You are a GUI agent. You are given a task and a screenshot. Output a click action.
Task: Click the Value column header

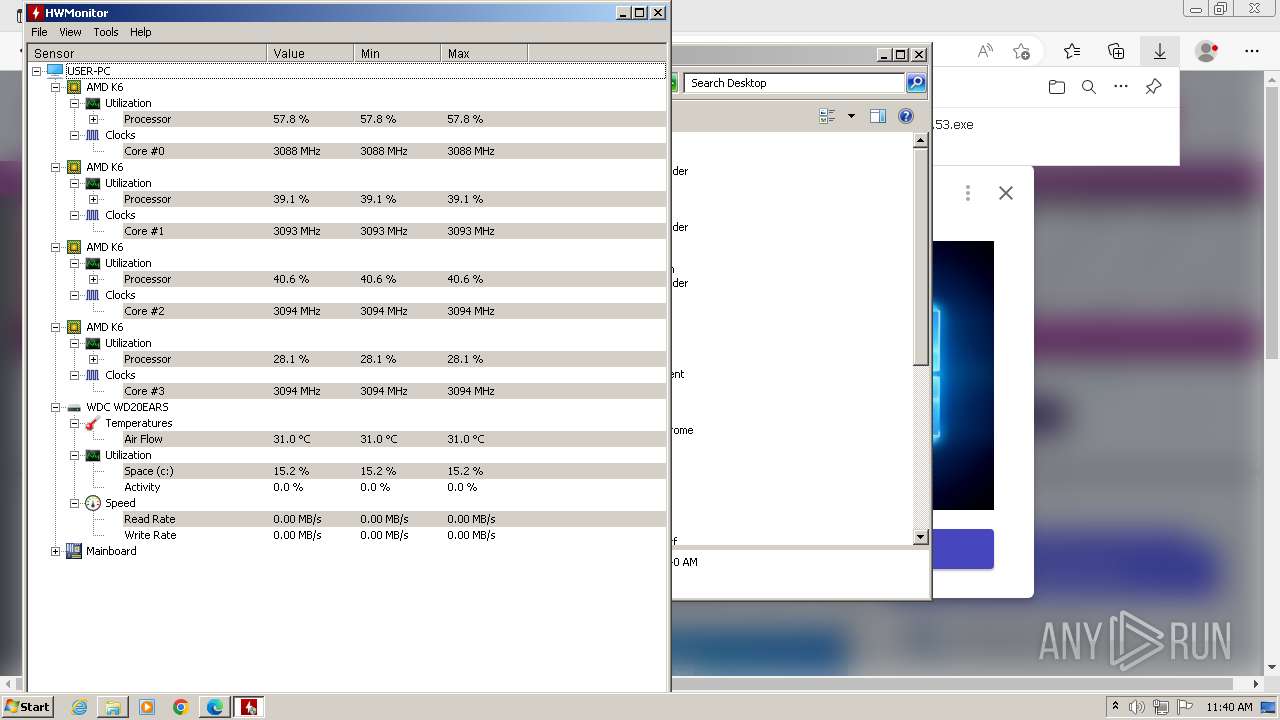pos(310,53)
